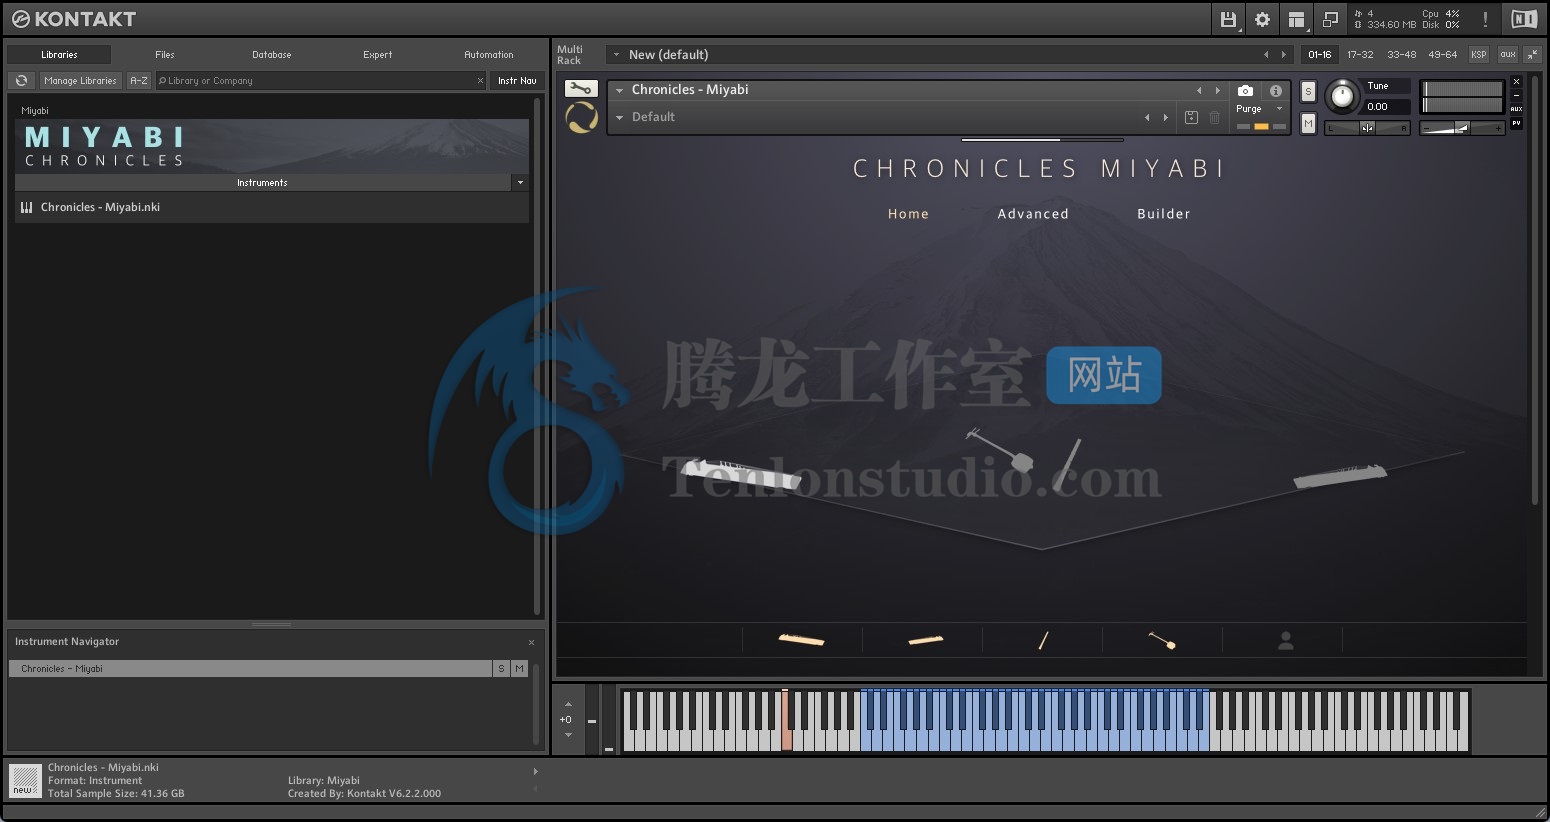Click koto instrument on right stage
The width and height of the screenshot is (1550, 822).
pos(1340,475)
